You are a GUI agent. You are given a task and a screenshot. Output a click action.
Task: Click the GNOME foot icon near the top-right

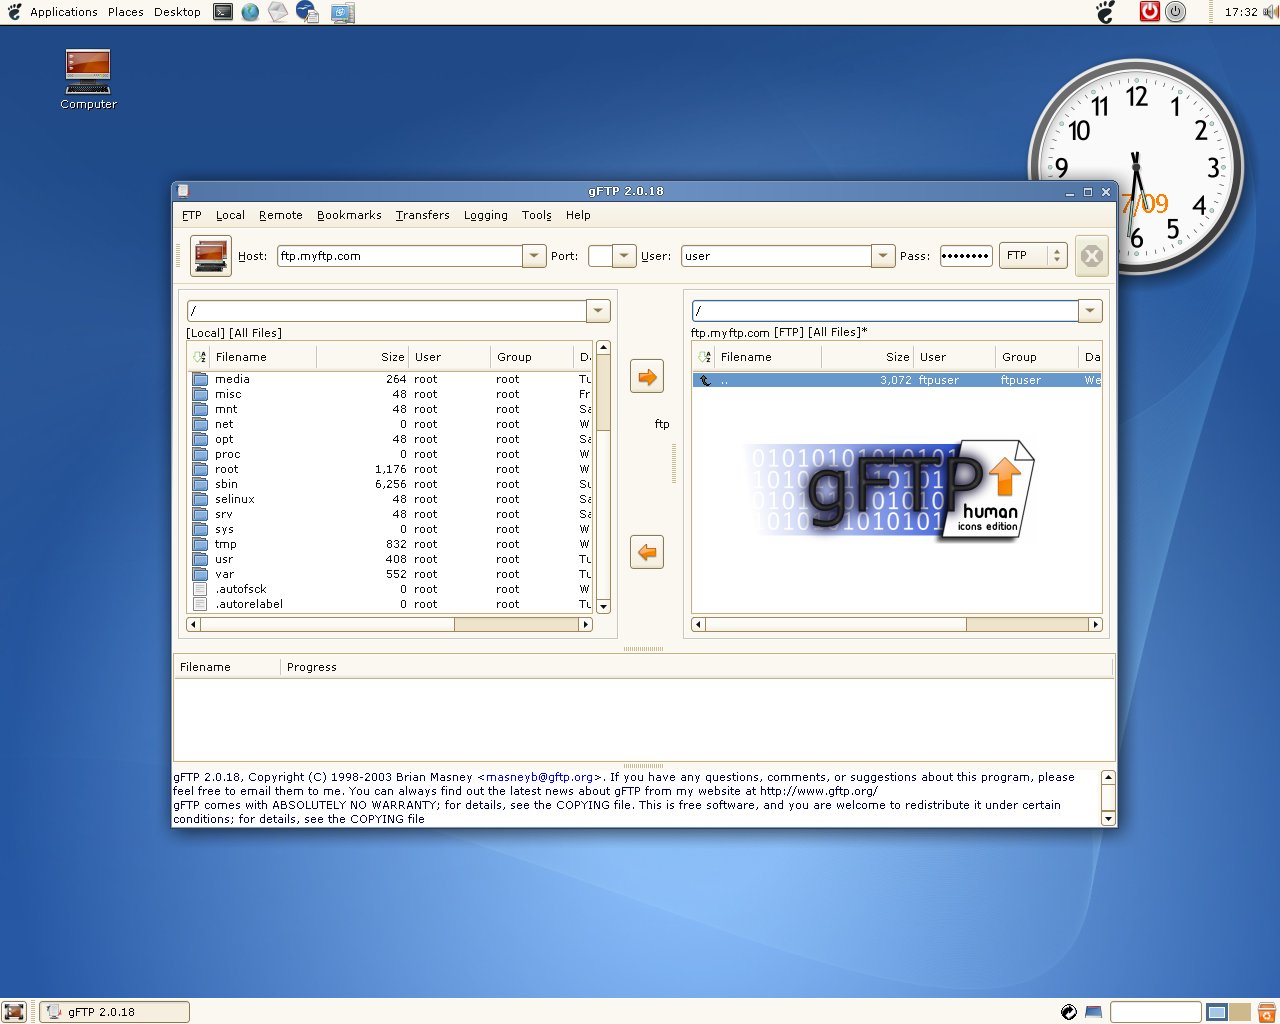1105,12
